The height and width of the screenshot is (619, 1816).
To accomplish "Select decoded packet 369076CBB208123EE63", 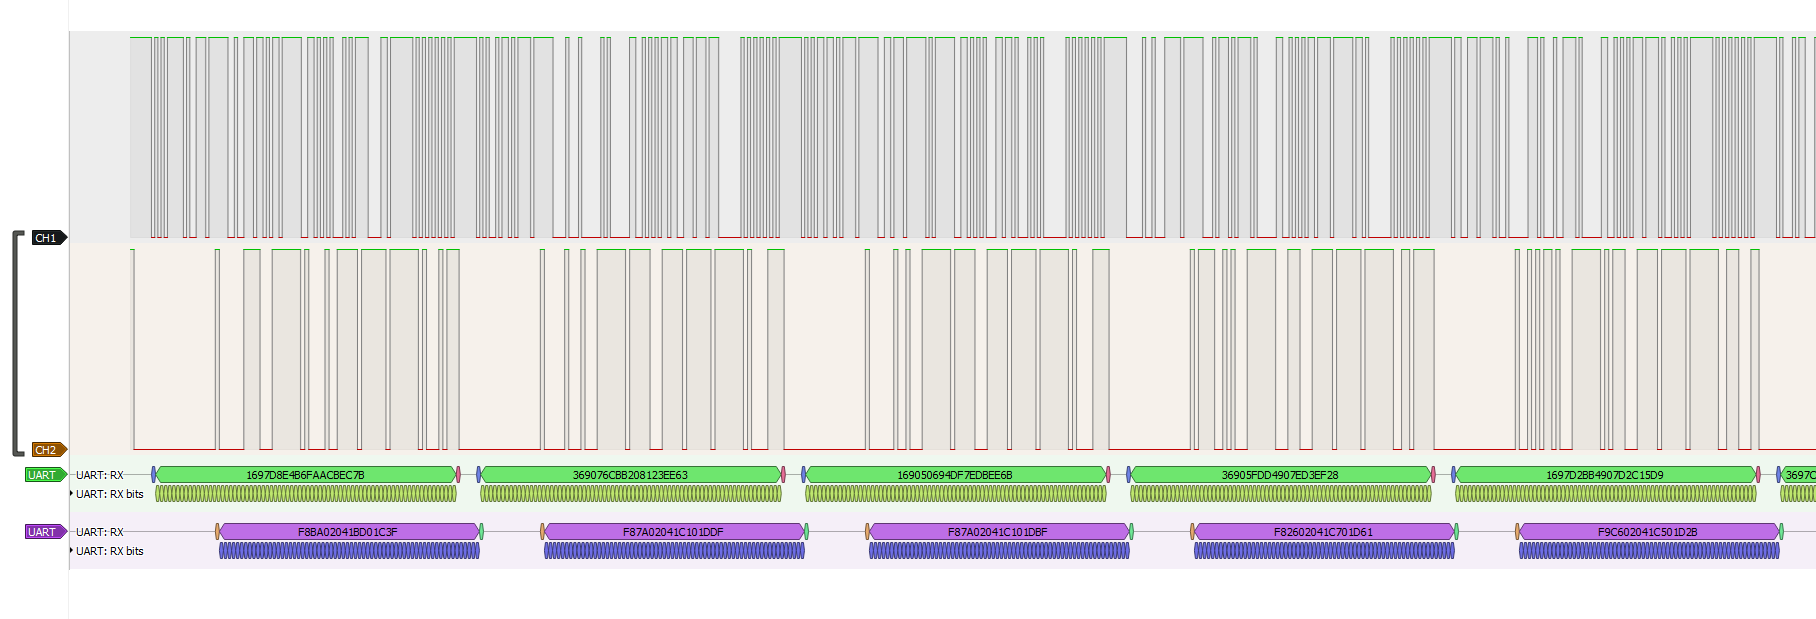I will (x=630, y=475).
